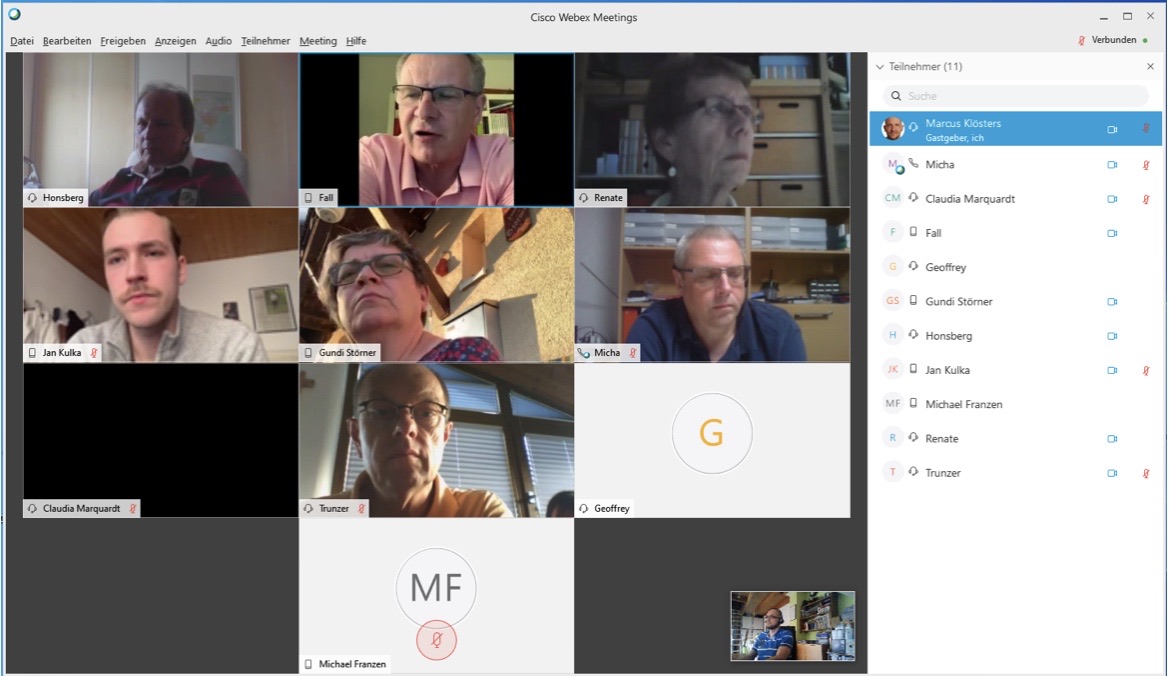
Task: Select Renate name in participant list
Action: coord(942,439)
